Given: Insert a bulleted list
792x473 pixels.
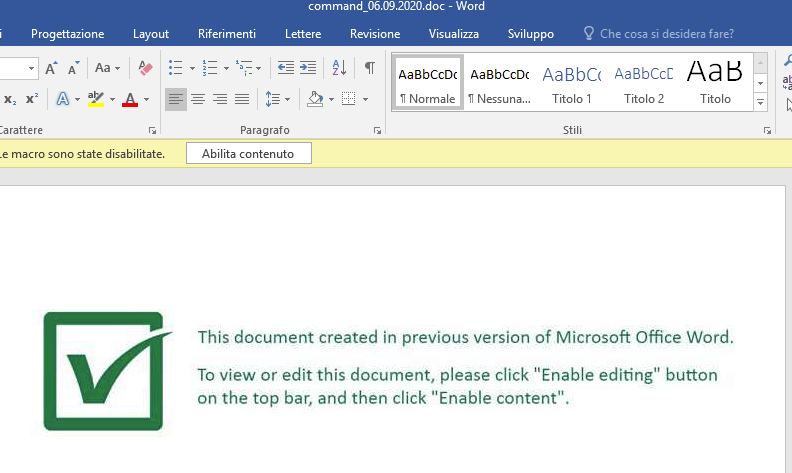Looking at the screenshot, I should 176,68.
